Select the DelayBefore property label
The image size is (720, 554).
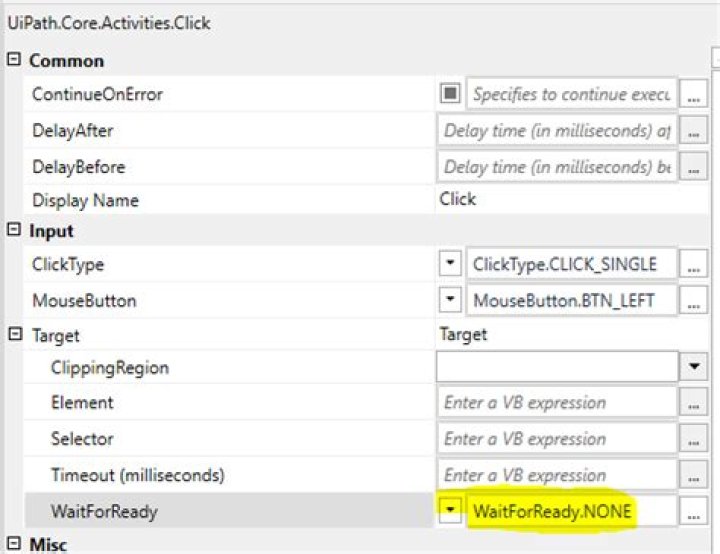[x=79, y=167]
